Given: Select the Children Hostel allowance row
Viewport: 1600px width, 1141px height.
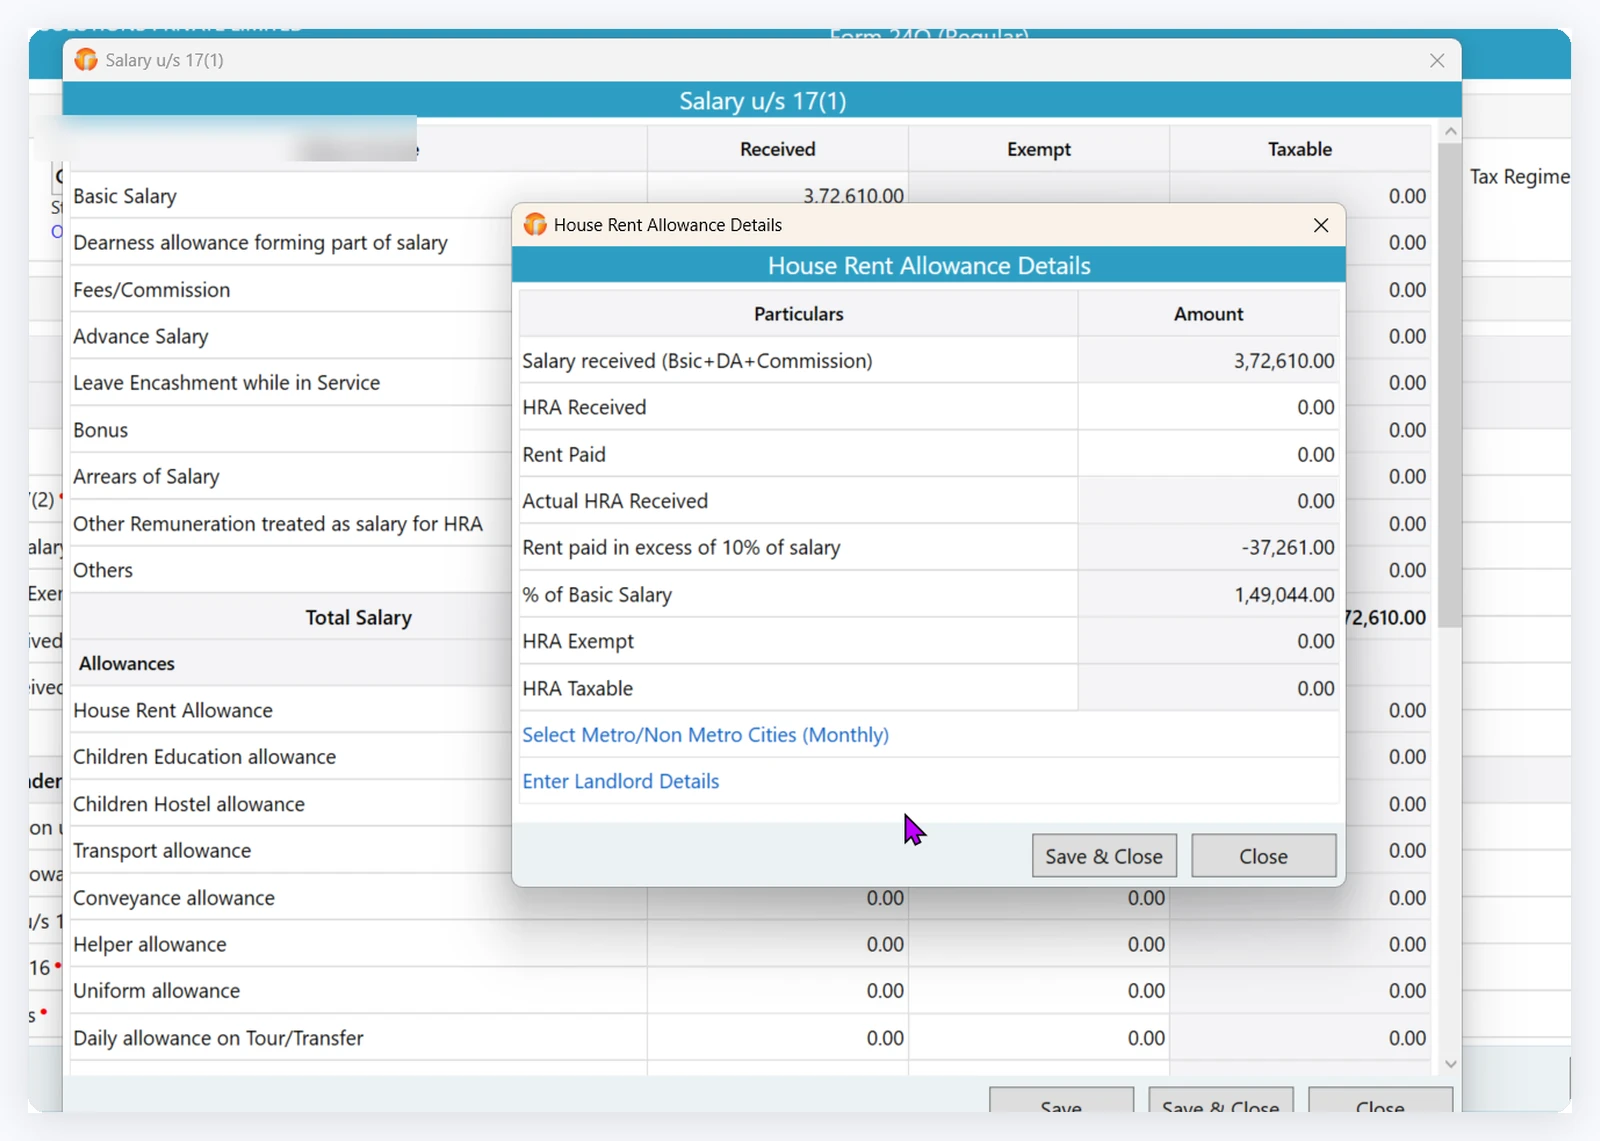Looking at the screenshot, I should pyautogui.click(x=189, y=804).
